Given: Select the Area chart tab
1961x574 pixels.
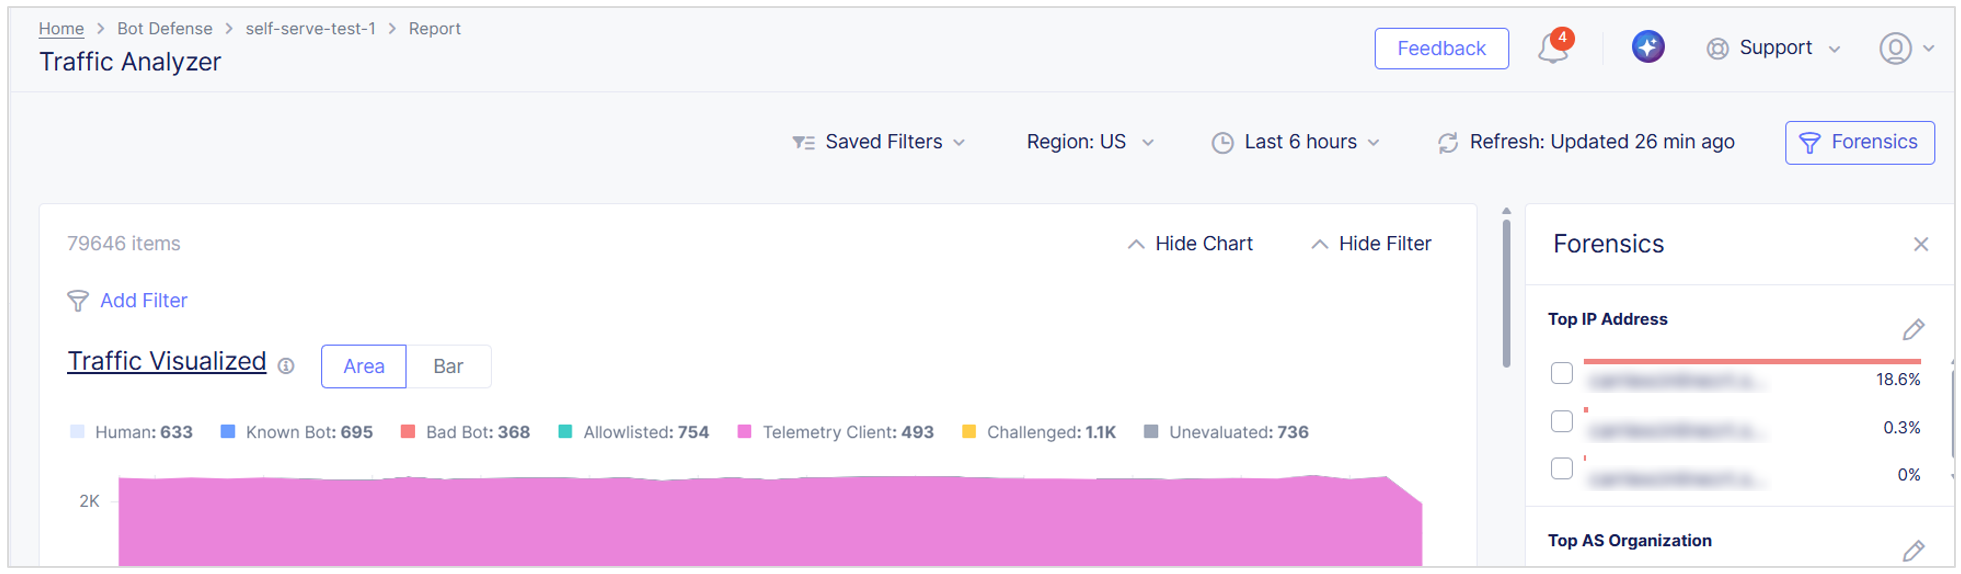Looking at the screenshot, I should [364, 366].
